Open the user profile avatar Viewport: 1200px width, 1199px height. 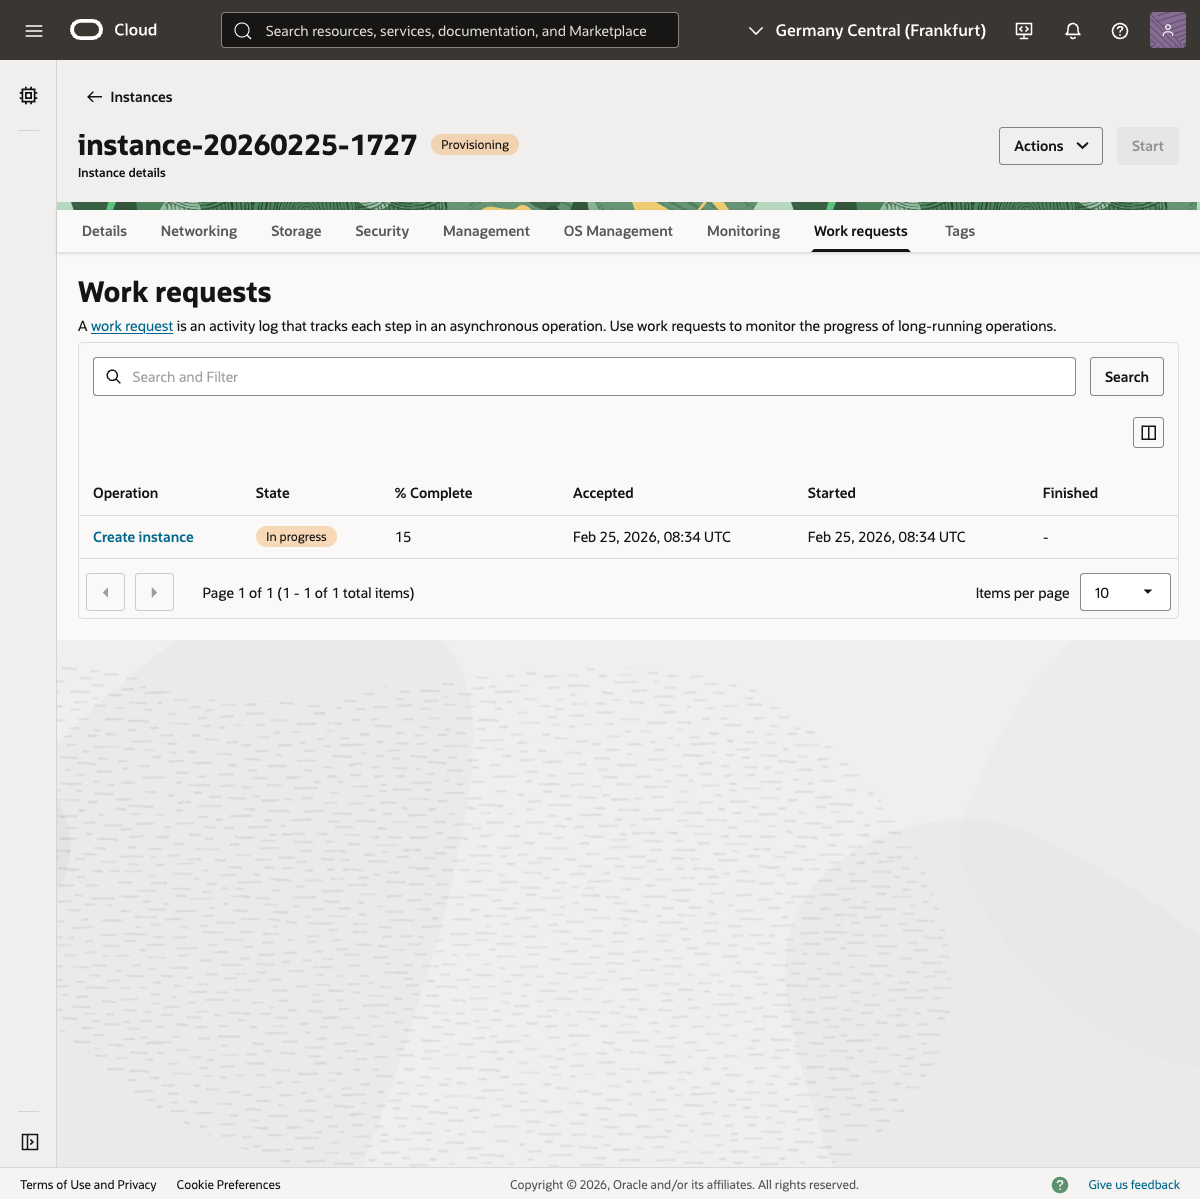(1167, 30)
